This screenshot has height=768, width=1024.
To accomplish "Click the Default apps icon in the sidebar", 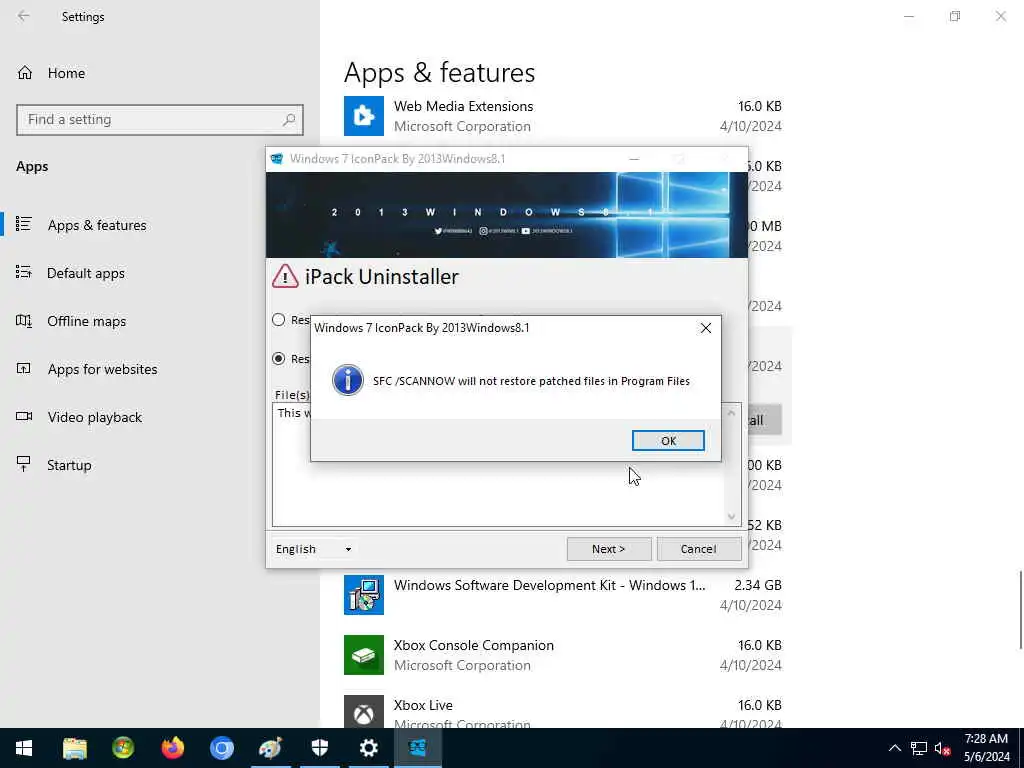I will (x=24, y=272).
